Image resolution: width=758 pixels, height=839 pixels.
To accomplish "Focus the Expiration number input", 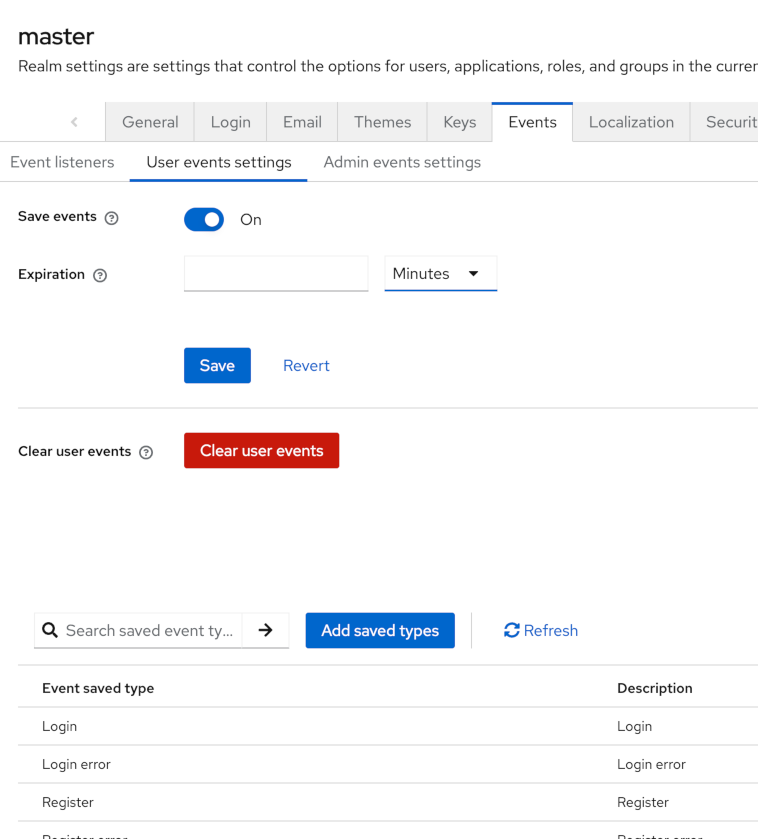I will tap(276, 273).
